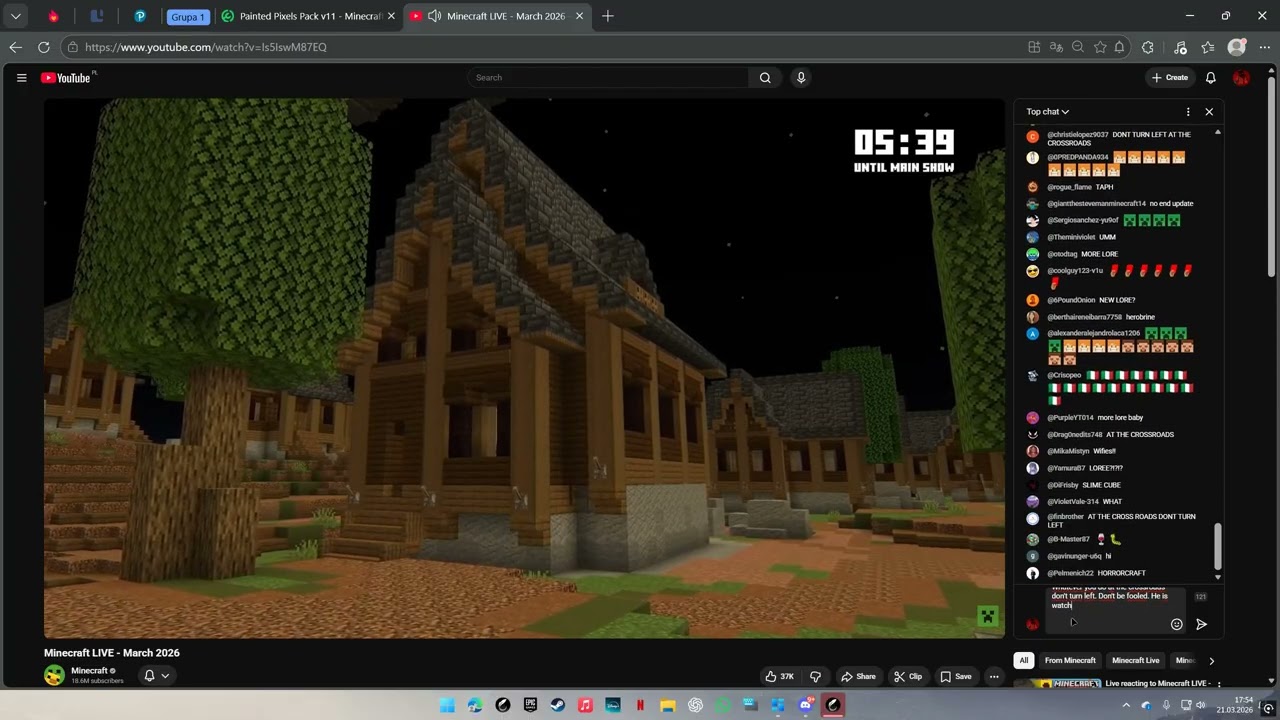The width and height of the screenshot is (1280, 720).
Task: Open File Explorer from taskbar
Action: tap(668, 705)
